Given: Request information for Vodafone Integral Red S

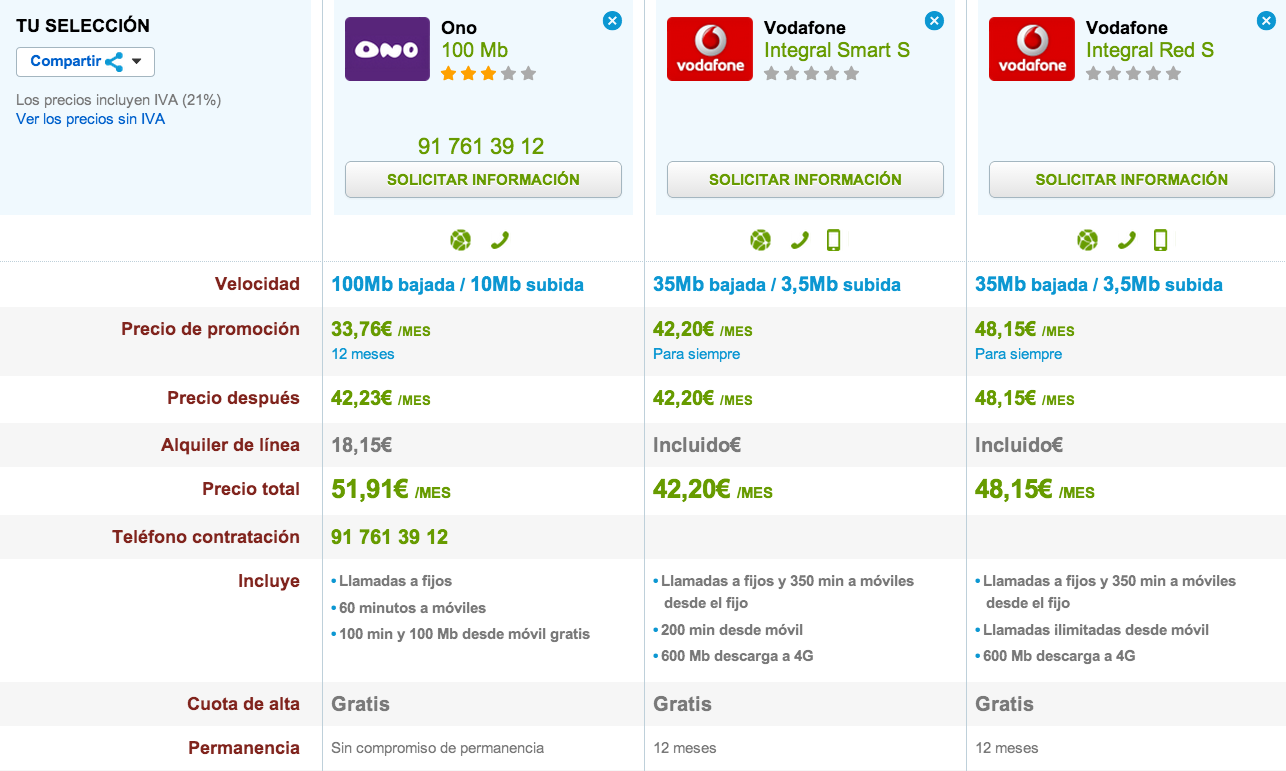Looking at the screenshot, I should click(1132, 180).
